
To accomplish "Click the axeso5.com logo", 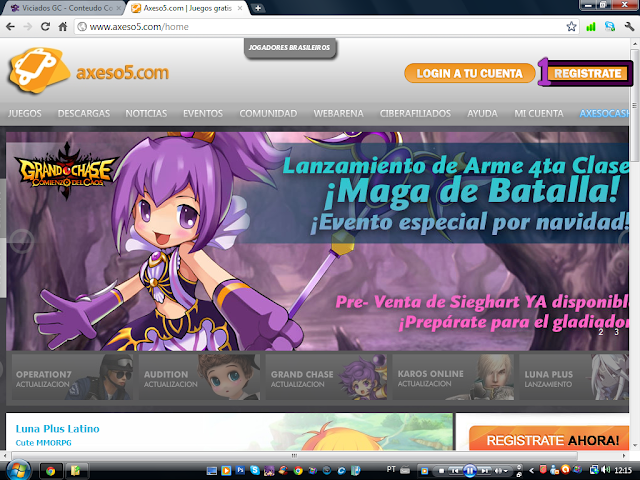I will (x=89, y=70).
